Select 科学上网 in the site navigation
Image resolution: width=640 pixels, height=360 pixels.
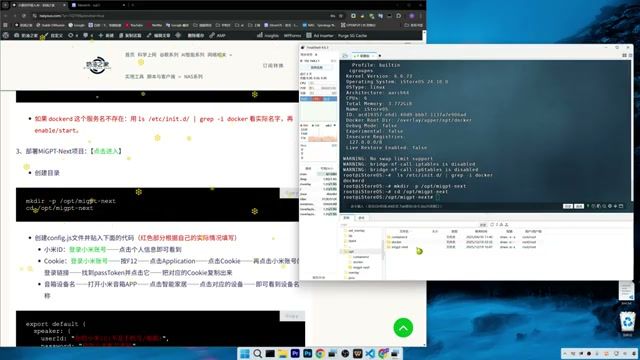point(147,55)
